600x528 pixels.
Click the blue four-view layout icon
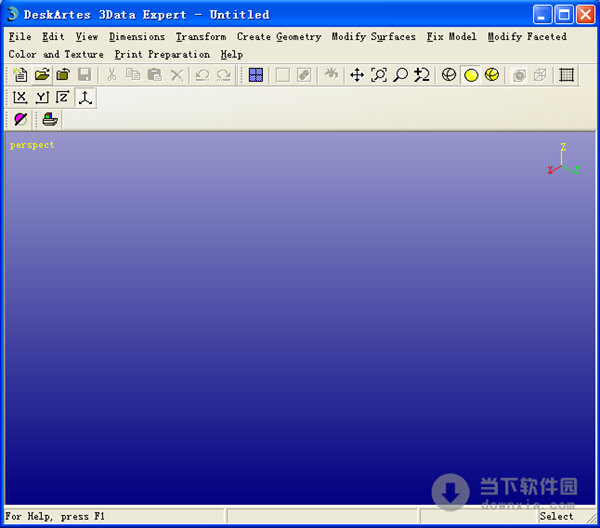click(256, 75)
